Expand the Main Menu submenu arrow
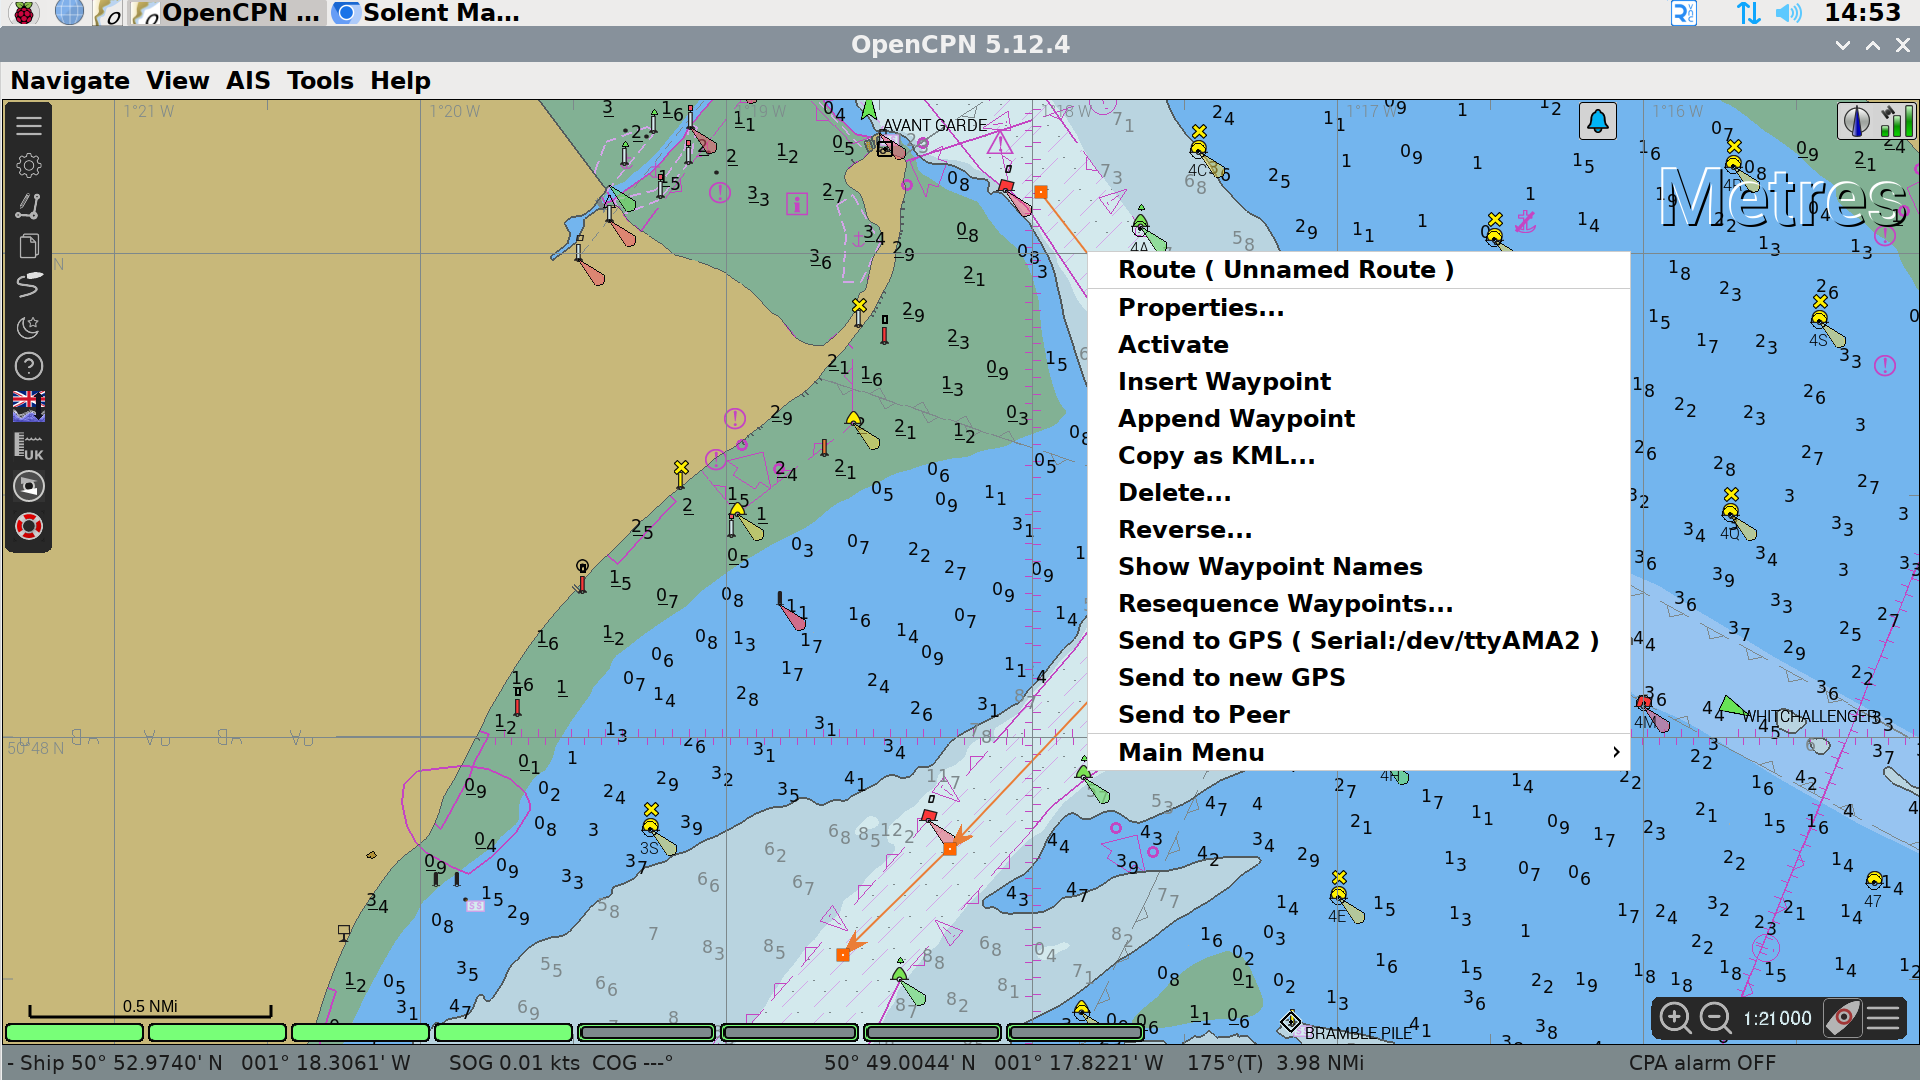1920x1080 pixels. tap(1615, 752)
